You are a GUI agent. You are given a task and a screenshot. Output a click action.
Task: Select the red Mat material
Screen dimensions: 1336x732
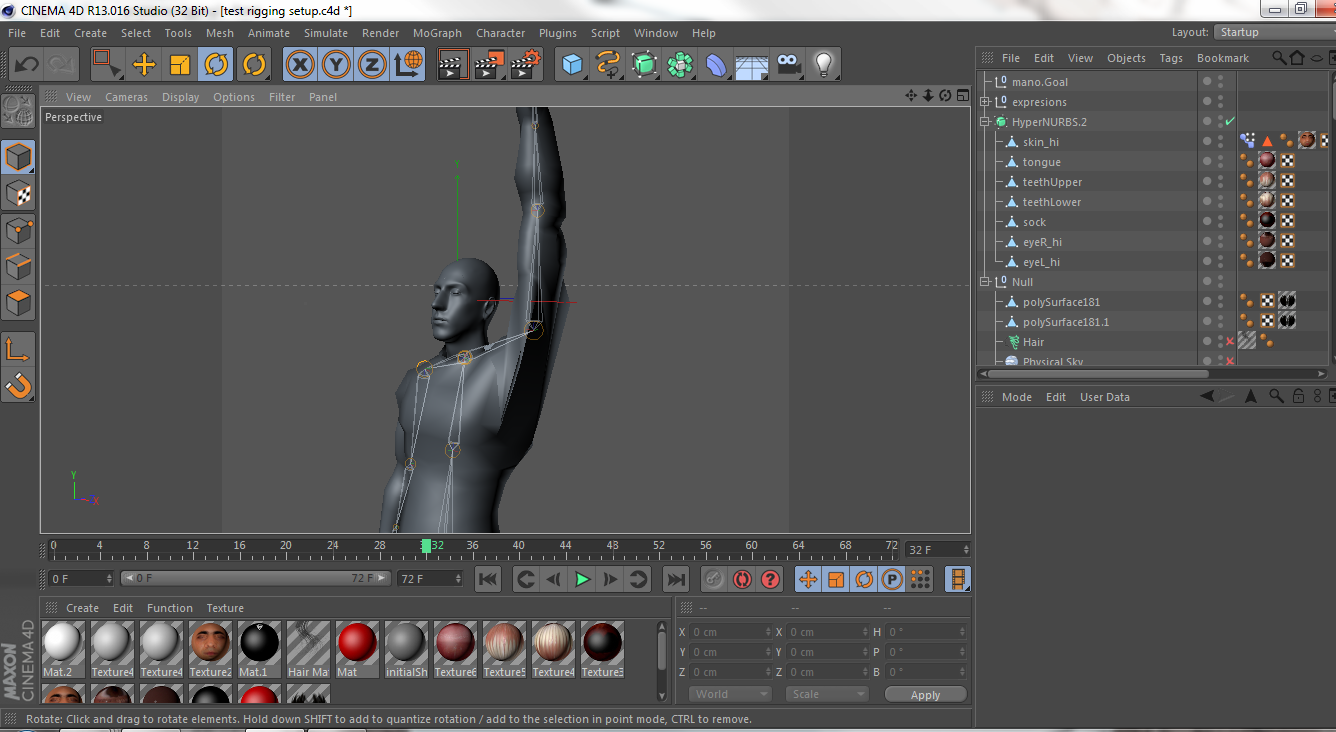pos(355,648)
